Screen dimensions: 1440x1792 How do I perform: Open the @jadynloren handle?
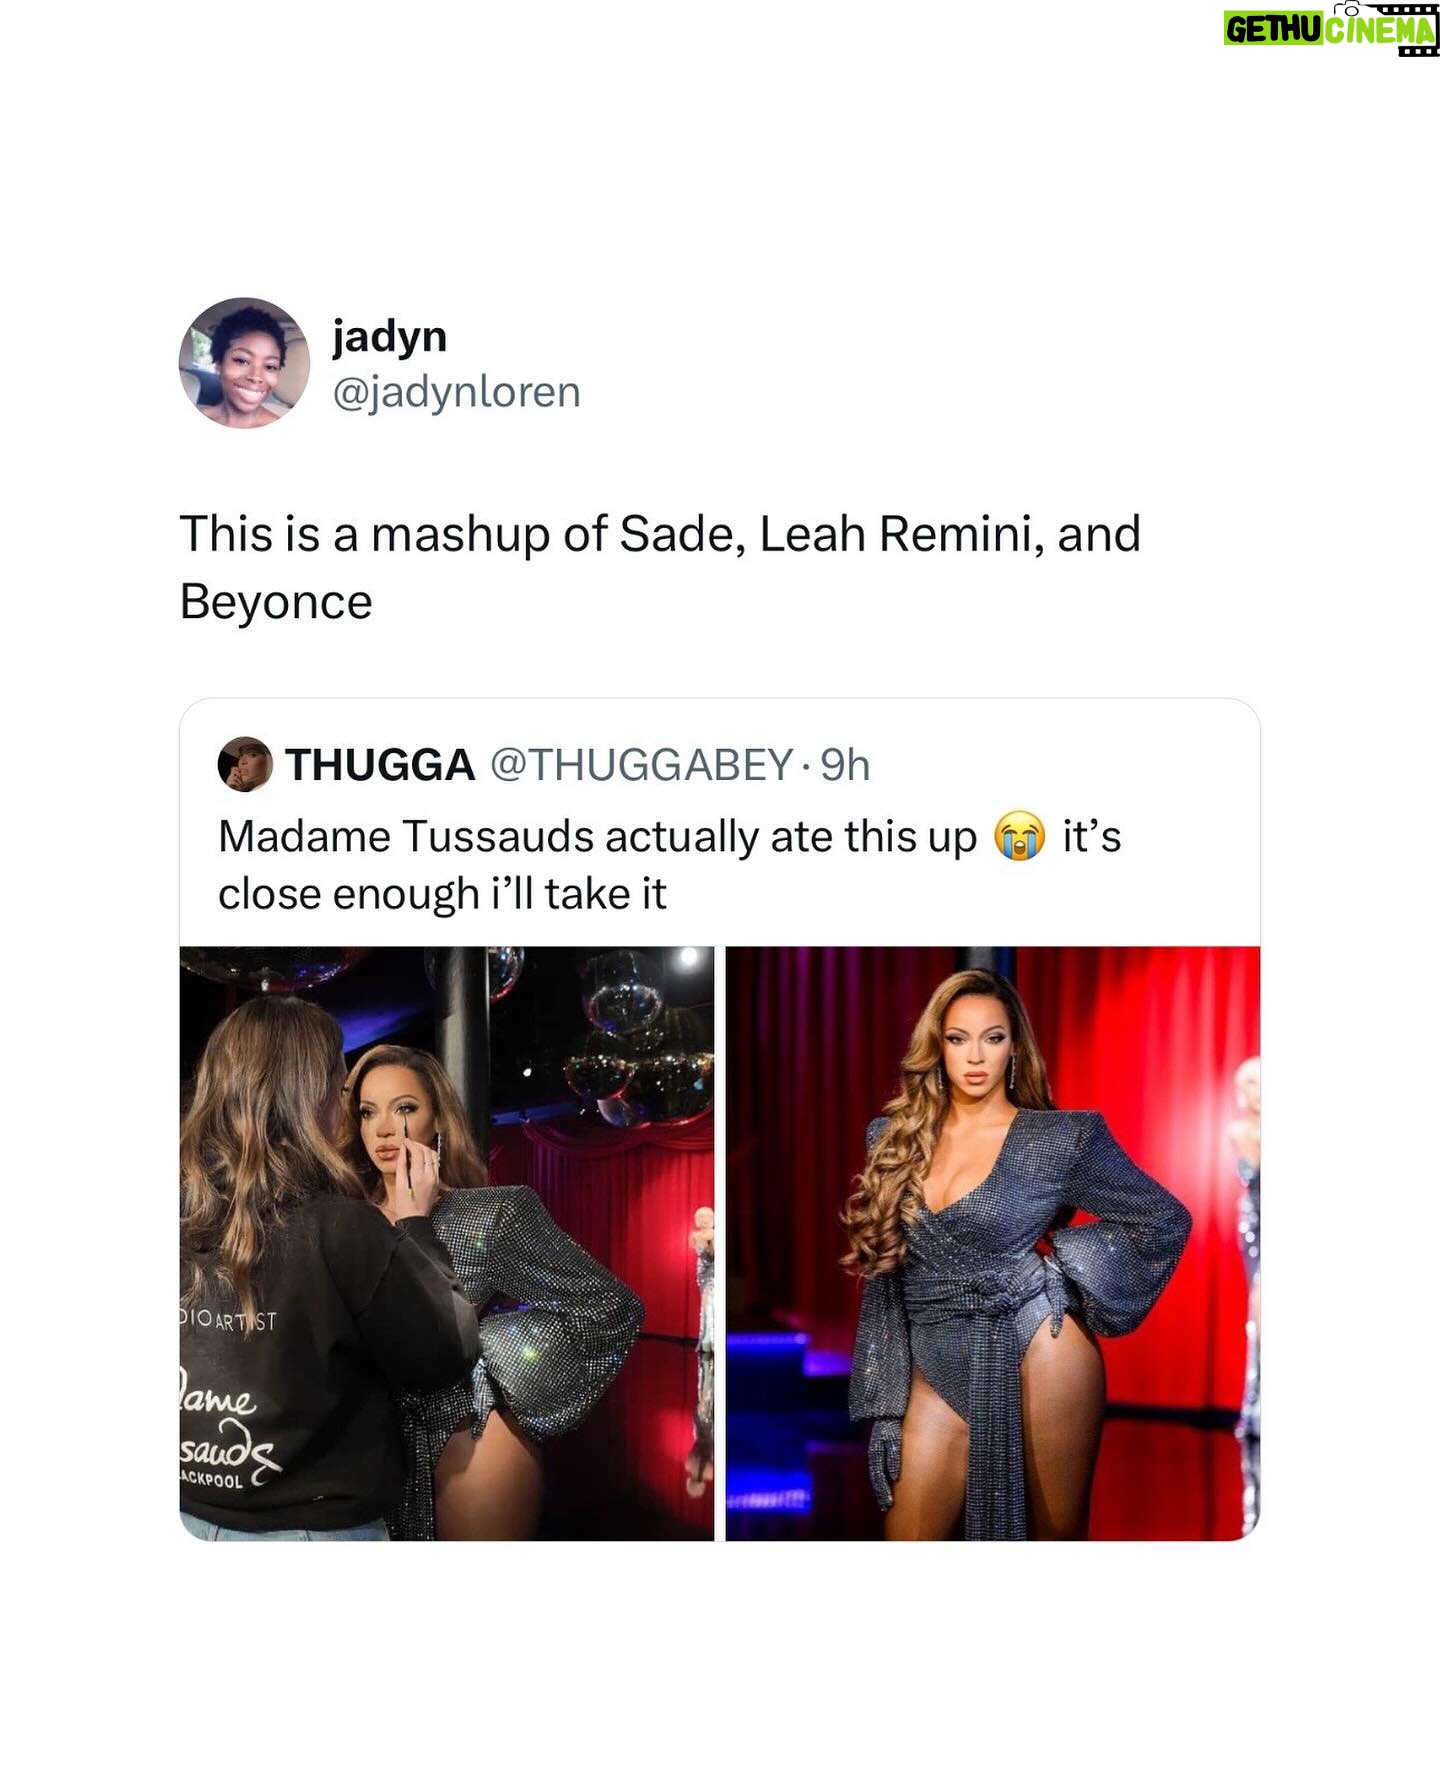(x=456, y=392)
